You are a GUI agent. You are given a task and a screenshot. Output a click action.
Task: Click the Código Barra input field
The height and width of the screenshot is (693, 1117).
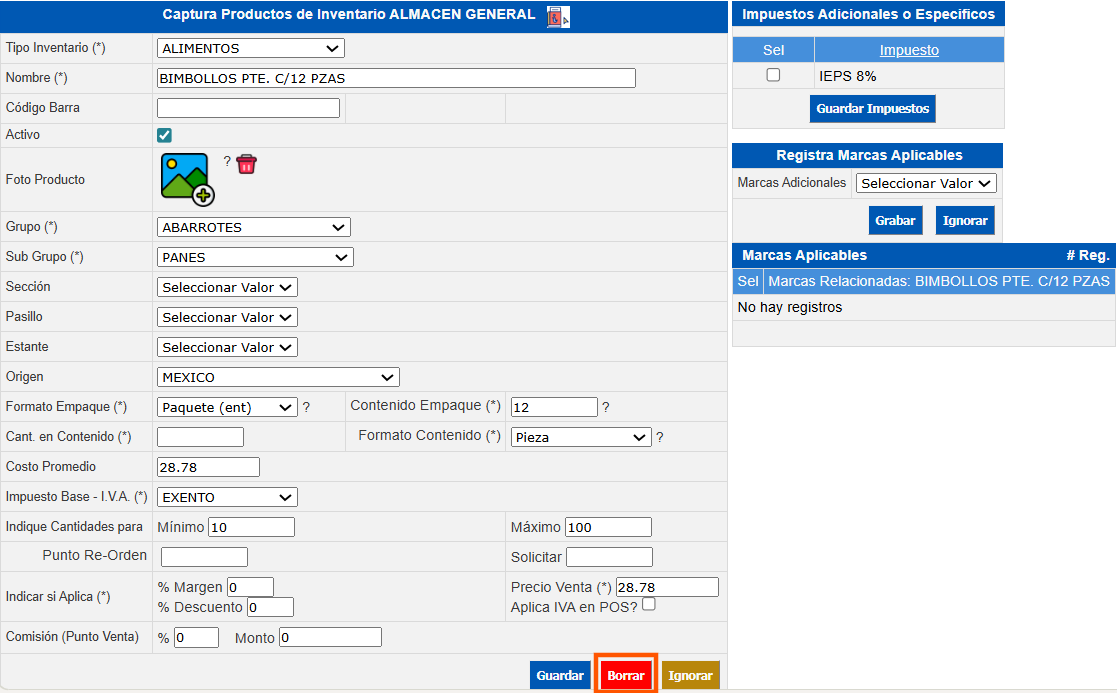(248, 108)
